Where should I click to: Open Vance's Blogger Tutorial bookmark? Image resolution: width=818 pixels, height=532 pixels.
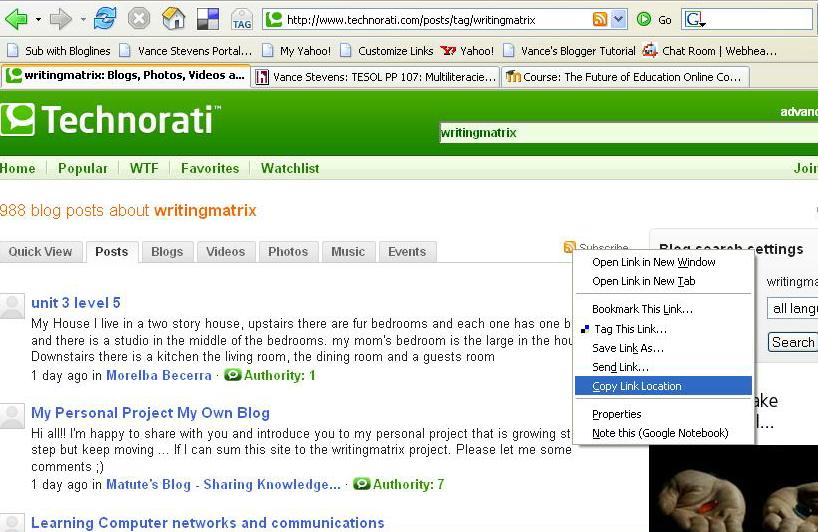coord(570,51)
